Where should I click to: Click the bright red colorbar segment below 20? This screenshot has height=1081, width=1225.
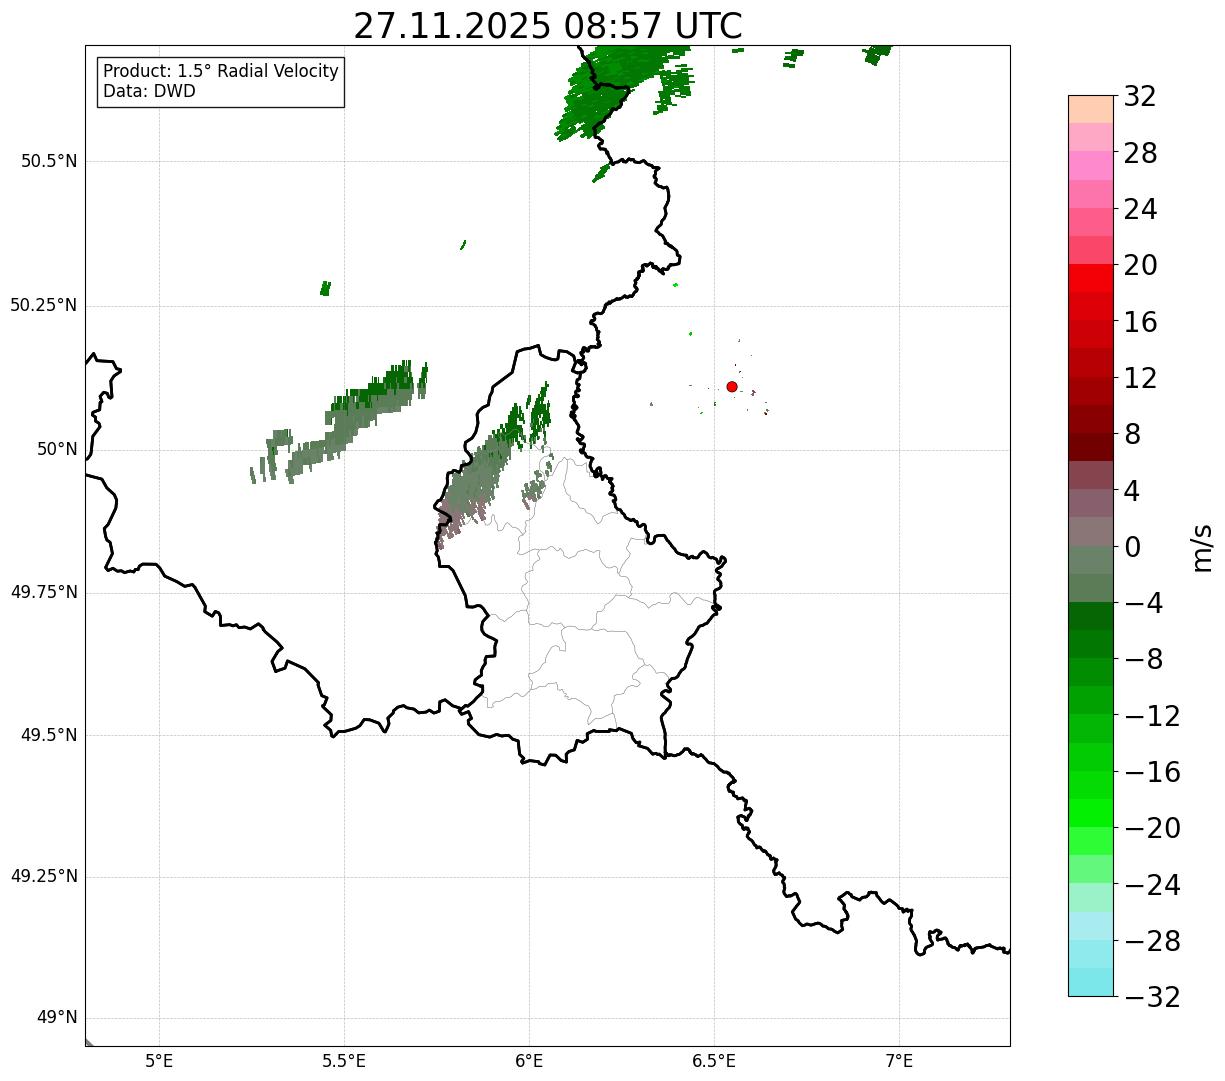[1091, 278]
